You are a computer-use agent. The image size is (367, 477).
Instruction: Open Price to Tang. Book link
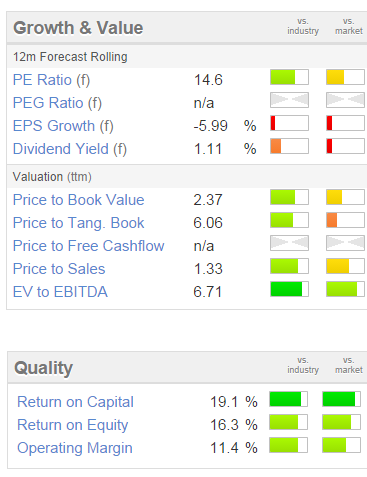(x=79, y=223)
